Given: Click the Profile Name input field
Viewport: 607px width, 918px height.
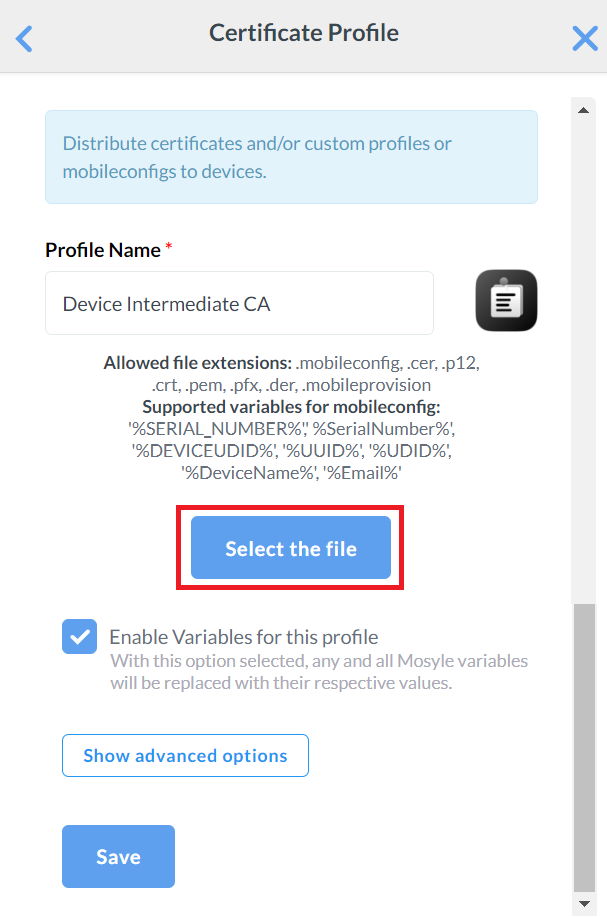Looking at the screenshot, I should pos(239,303).
